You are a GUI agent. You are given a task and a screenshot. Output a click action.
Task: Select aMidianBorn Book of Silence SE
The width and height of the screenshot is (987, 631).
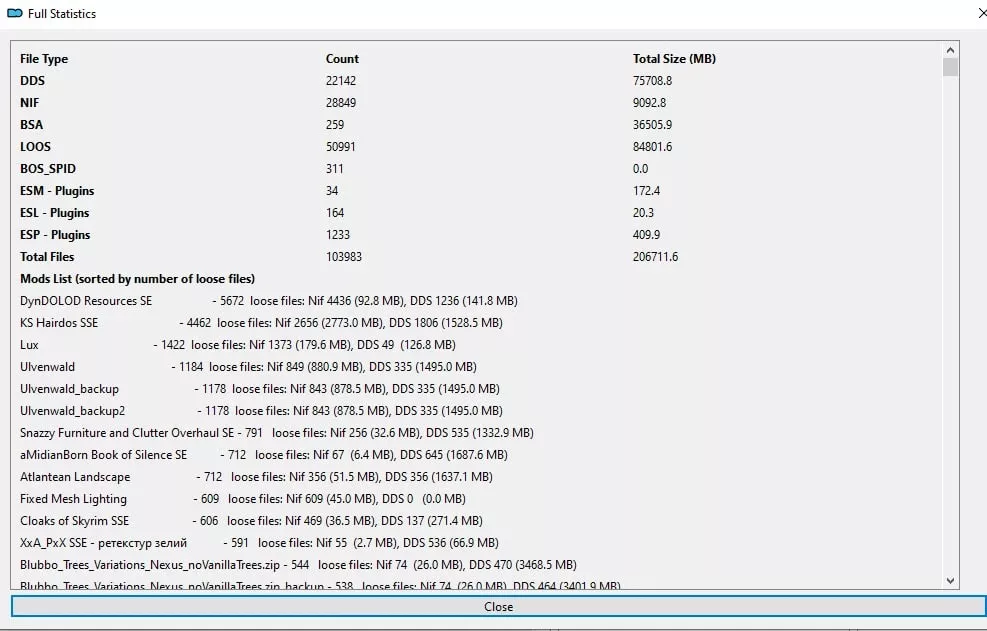(264, 455)
